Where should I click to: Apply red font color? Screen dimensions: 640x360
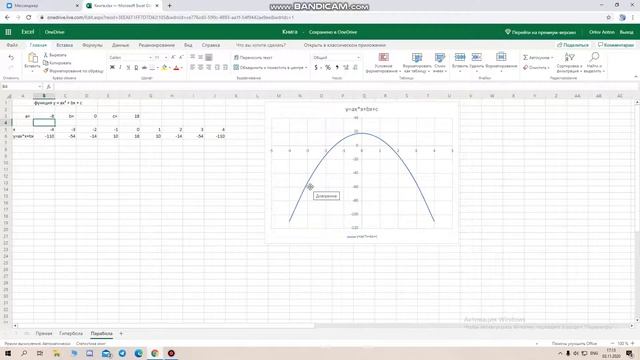176,67
